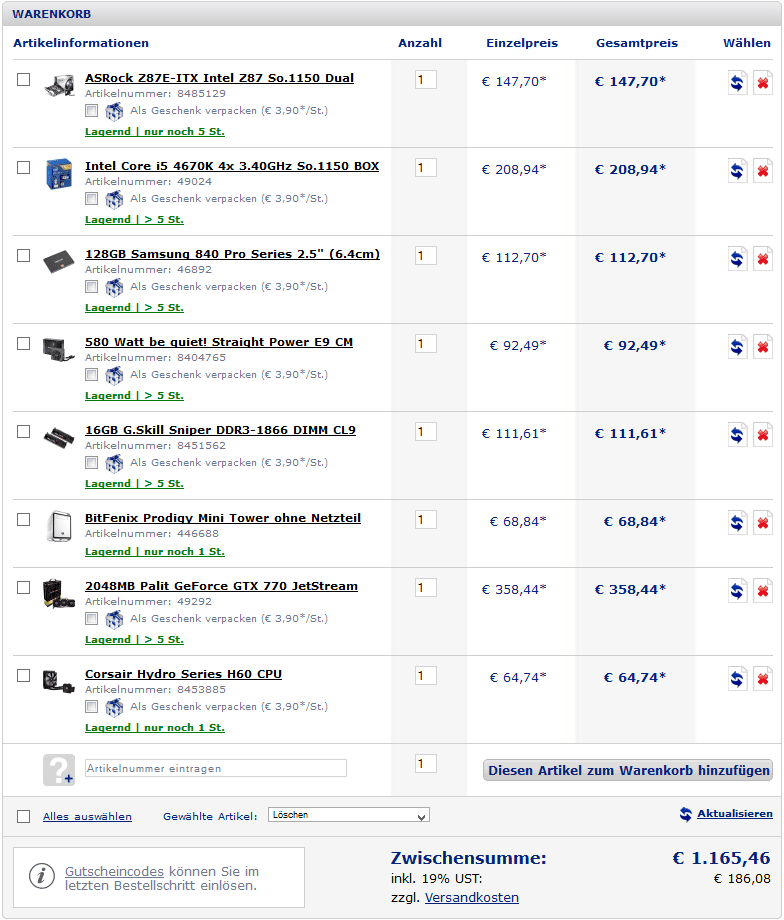
Task: Open Intel Core i5 box thumbnail
Action: click(59, 173)
